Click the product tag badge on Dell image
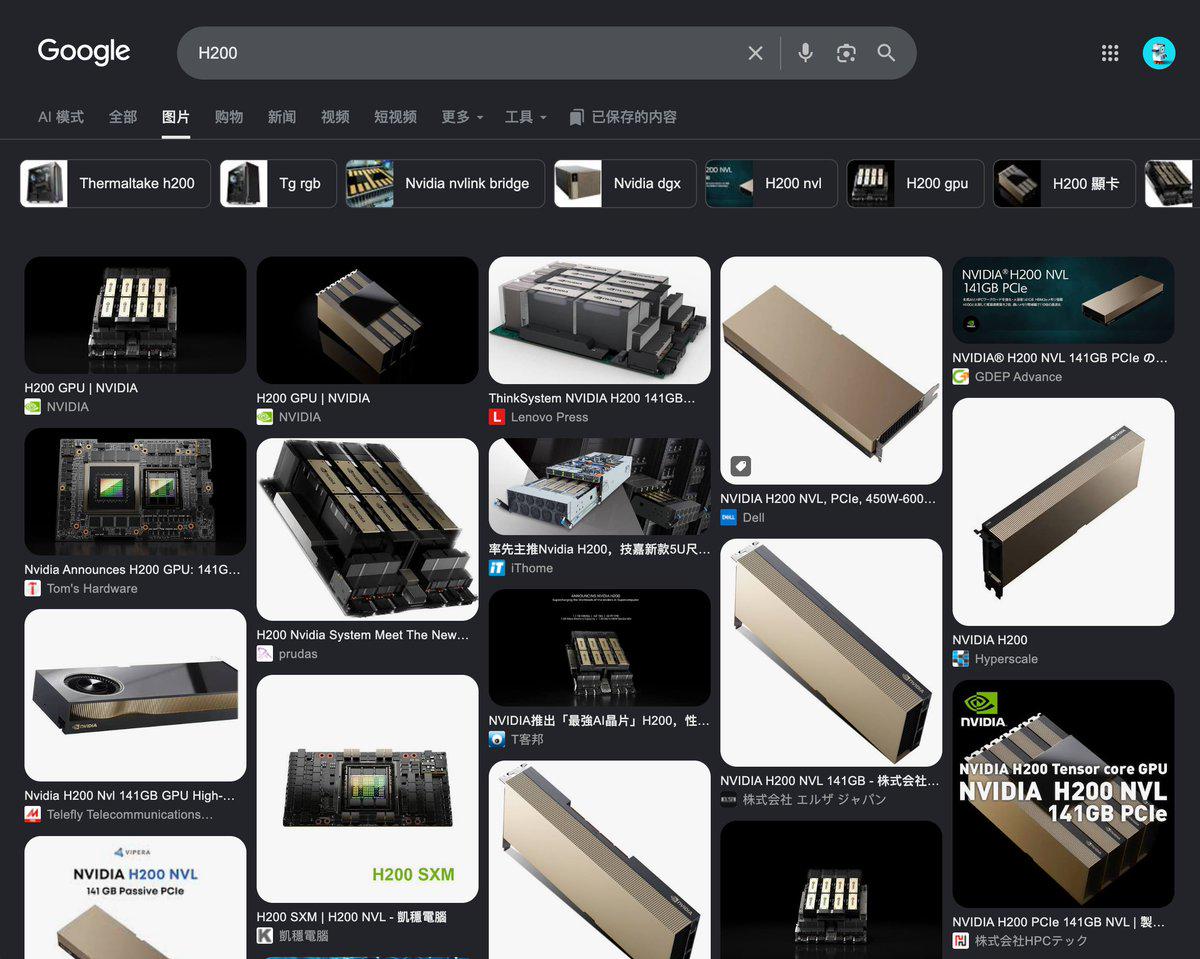 (740, 465)
